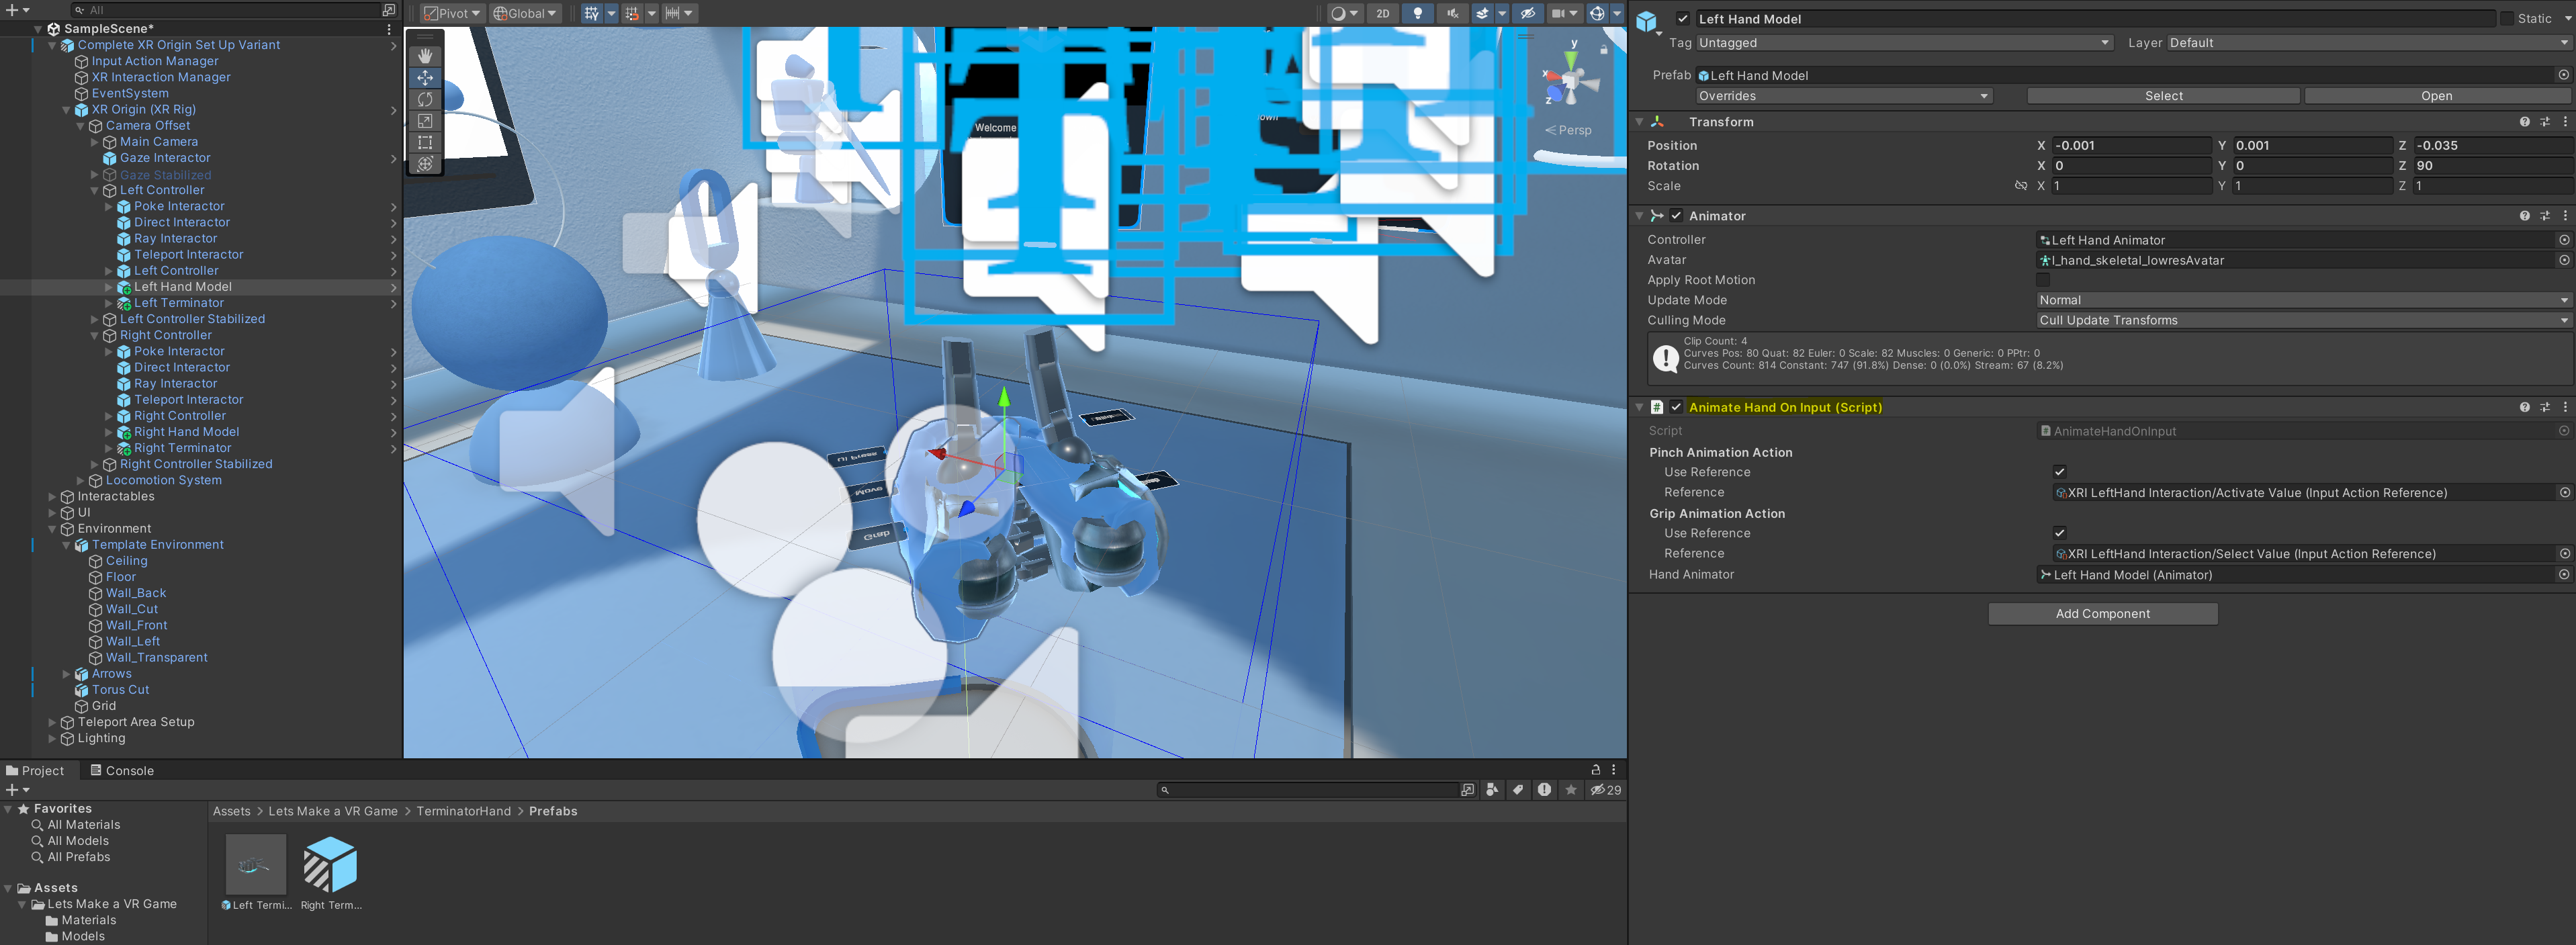2576x945 pixels.
Task: Toggle scene lighting bulb icon
Action: [1417, 13]
